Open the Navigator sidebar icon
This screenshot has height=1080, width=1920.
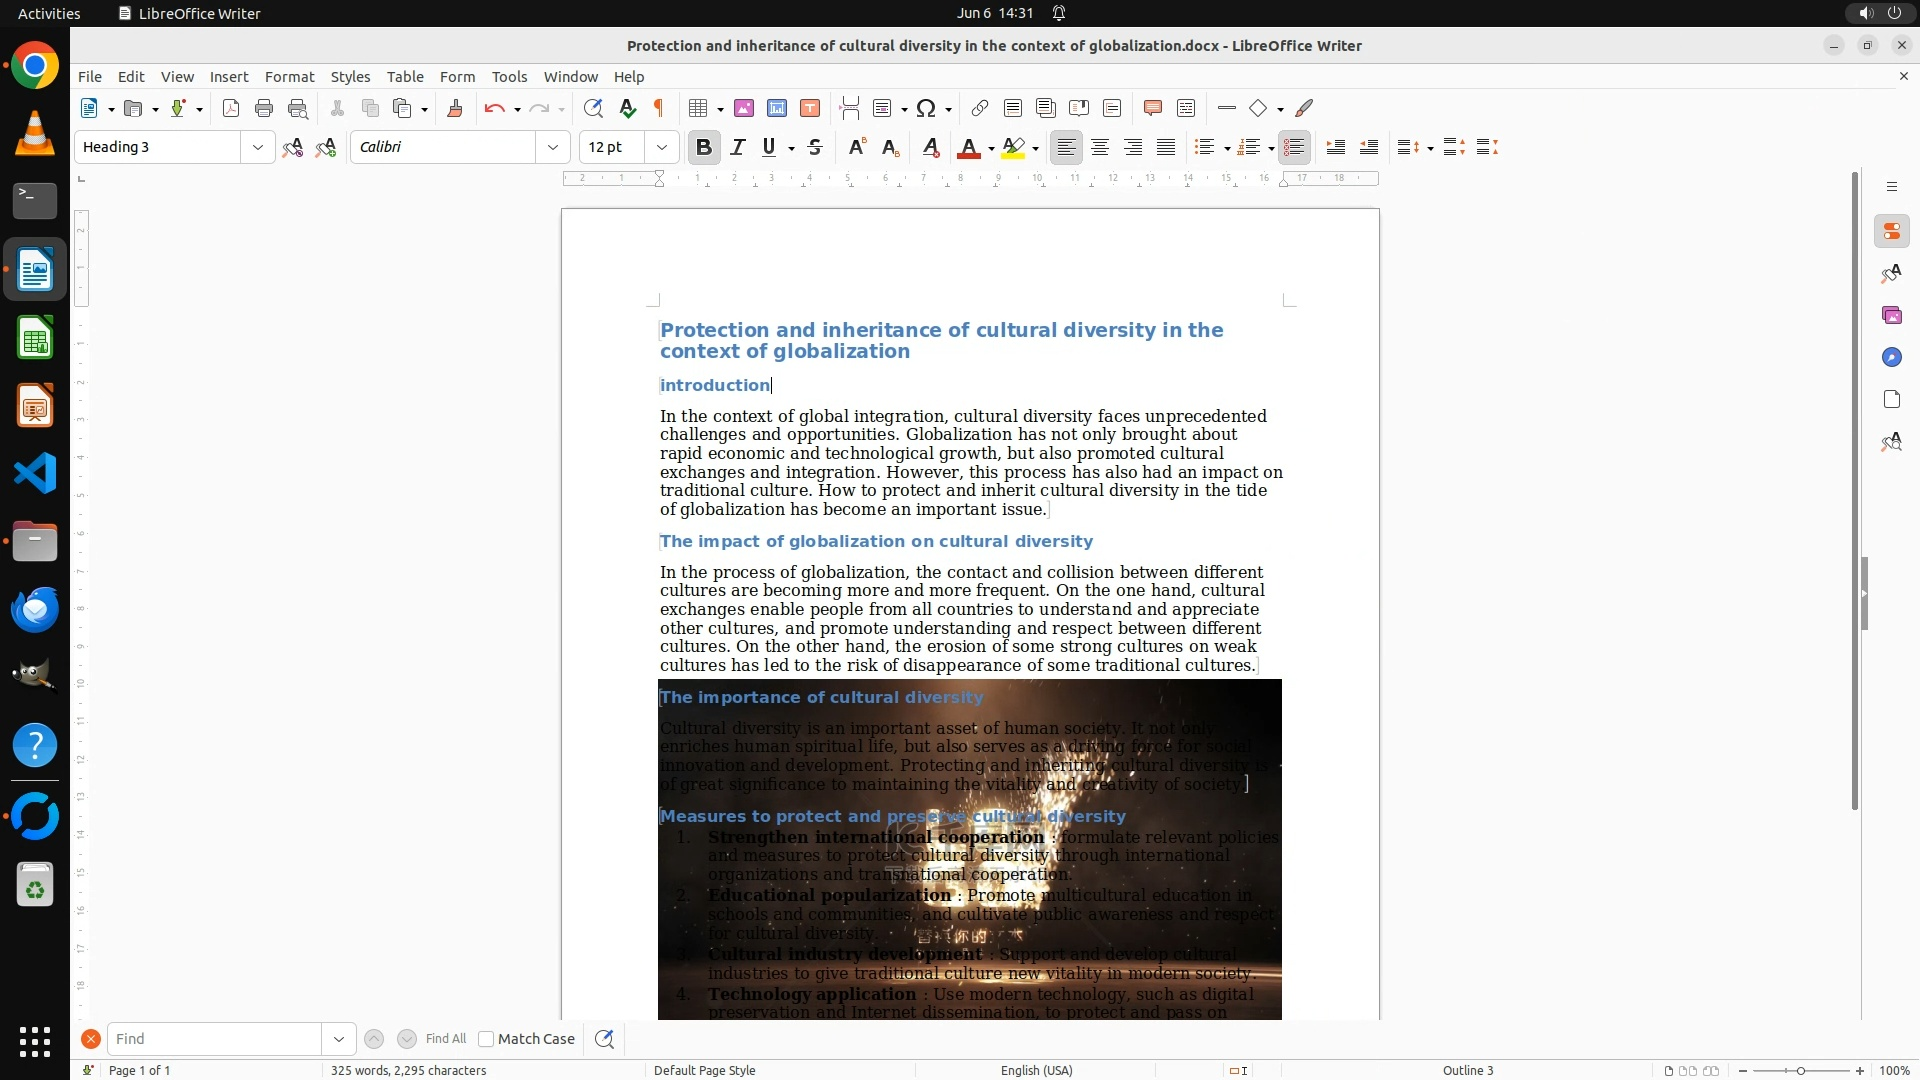1891,358
